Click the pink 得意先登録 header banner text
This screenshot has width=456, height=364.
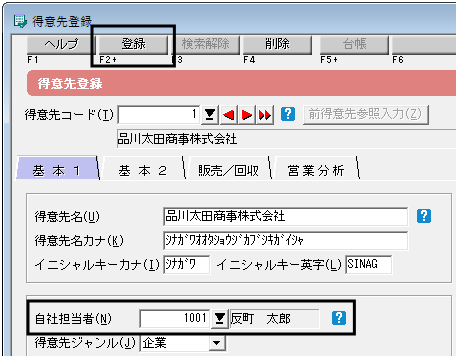tap(70, 84)
